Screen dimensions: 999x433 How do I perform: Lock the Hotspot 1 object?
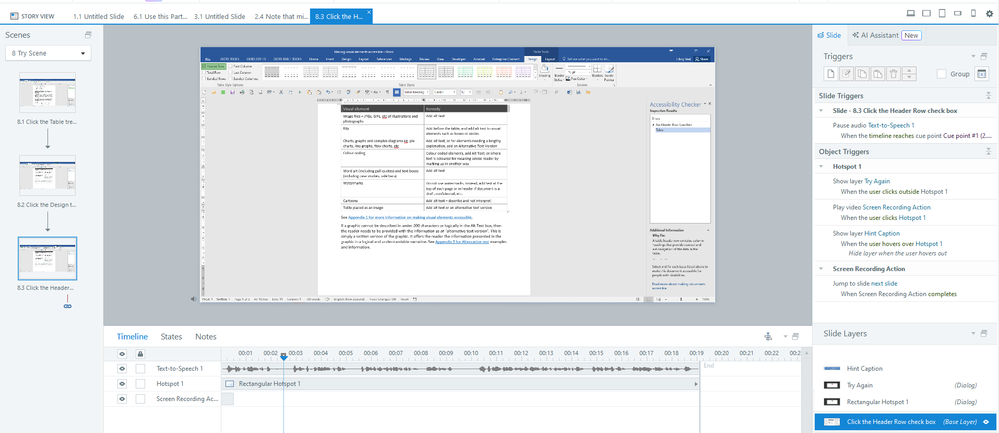coord(140,384)
